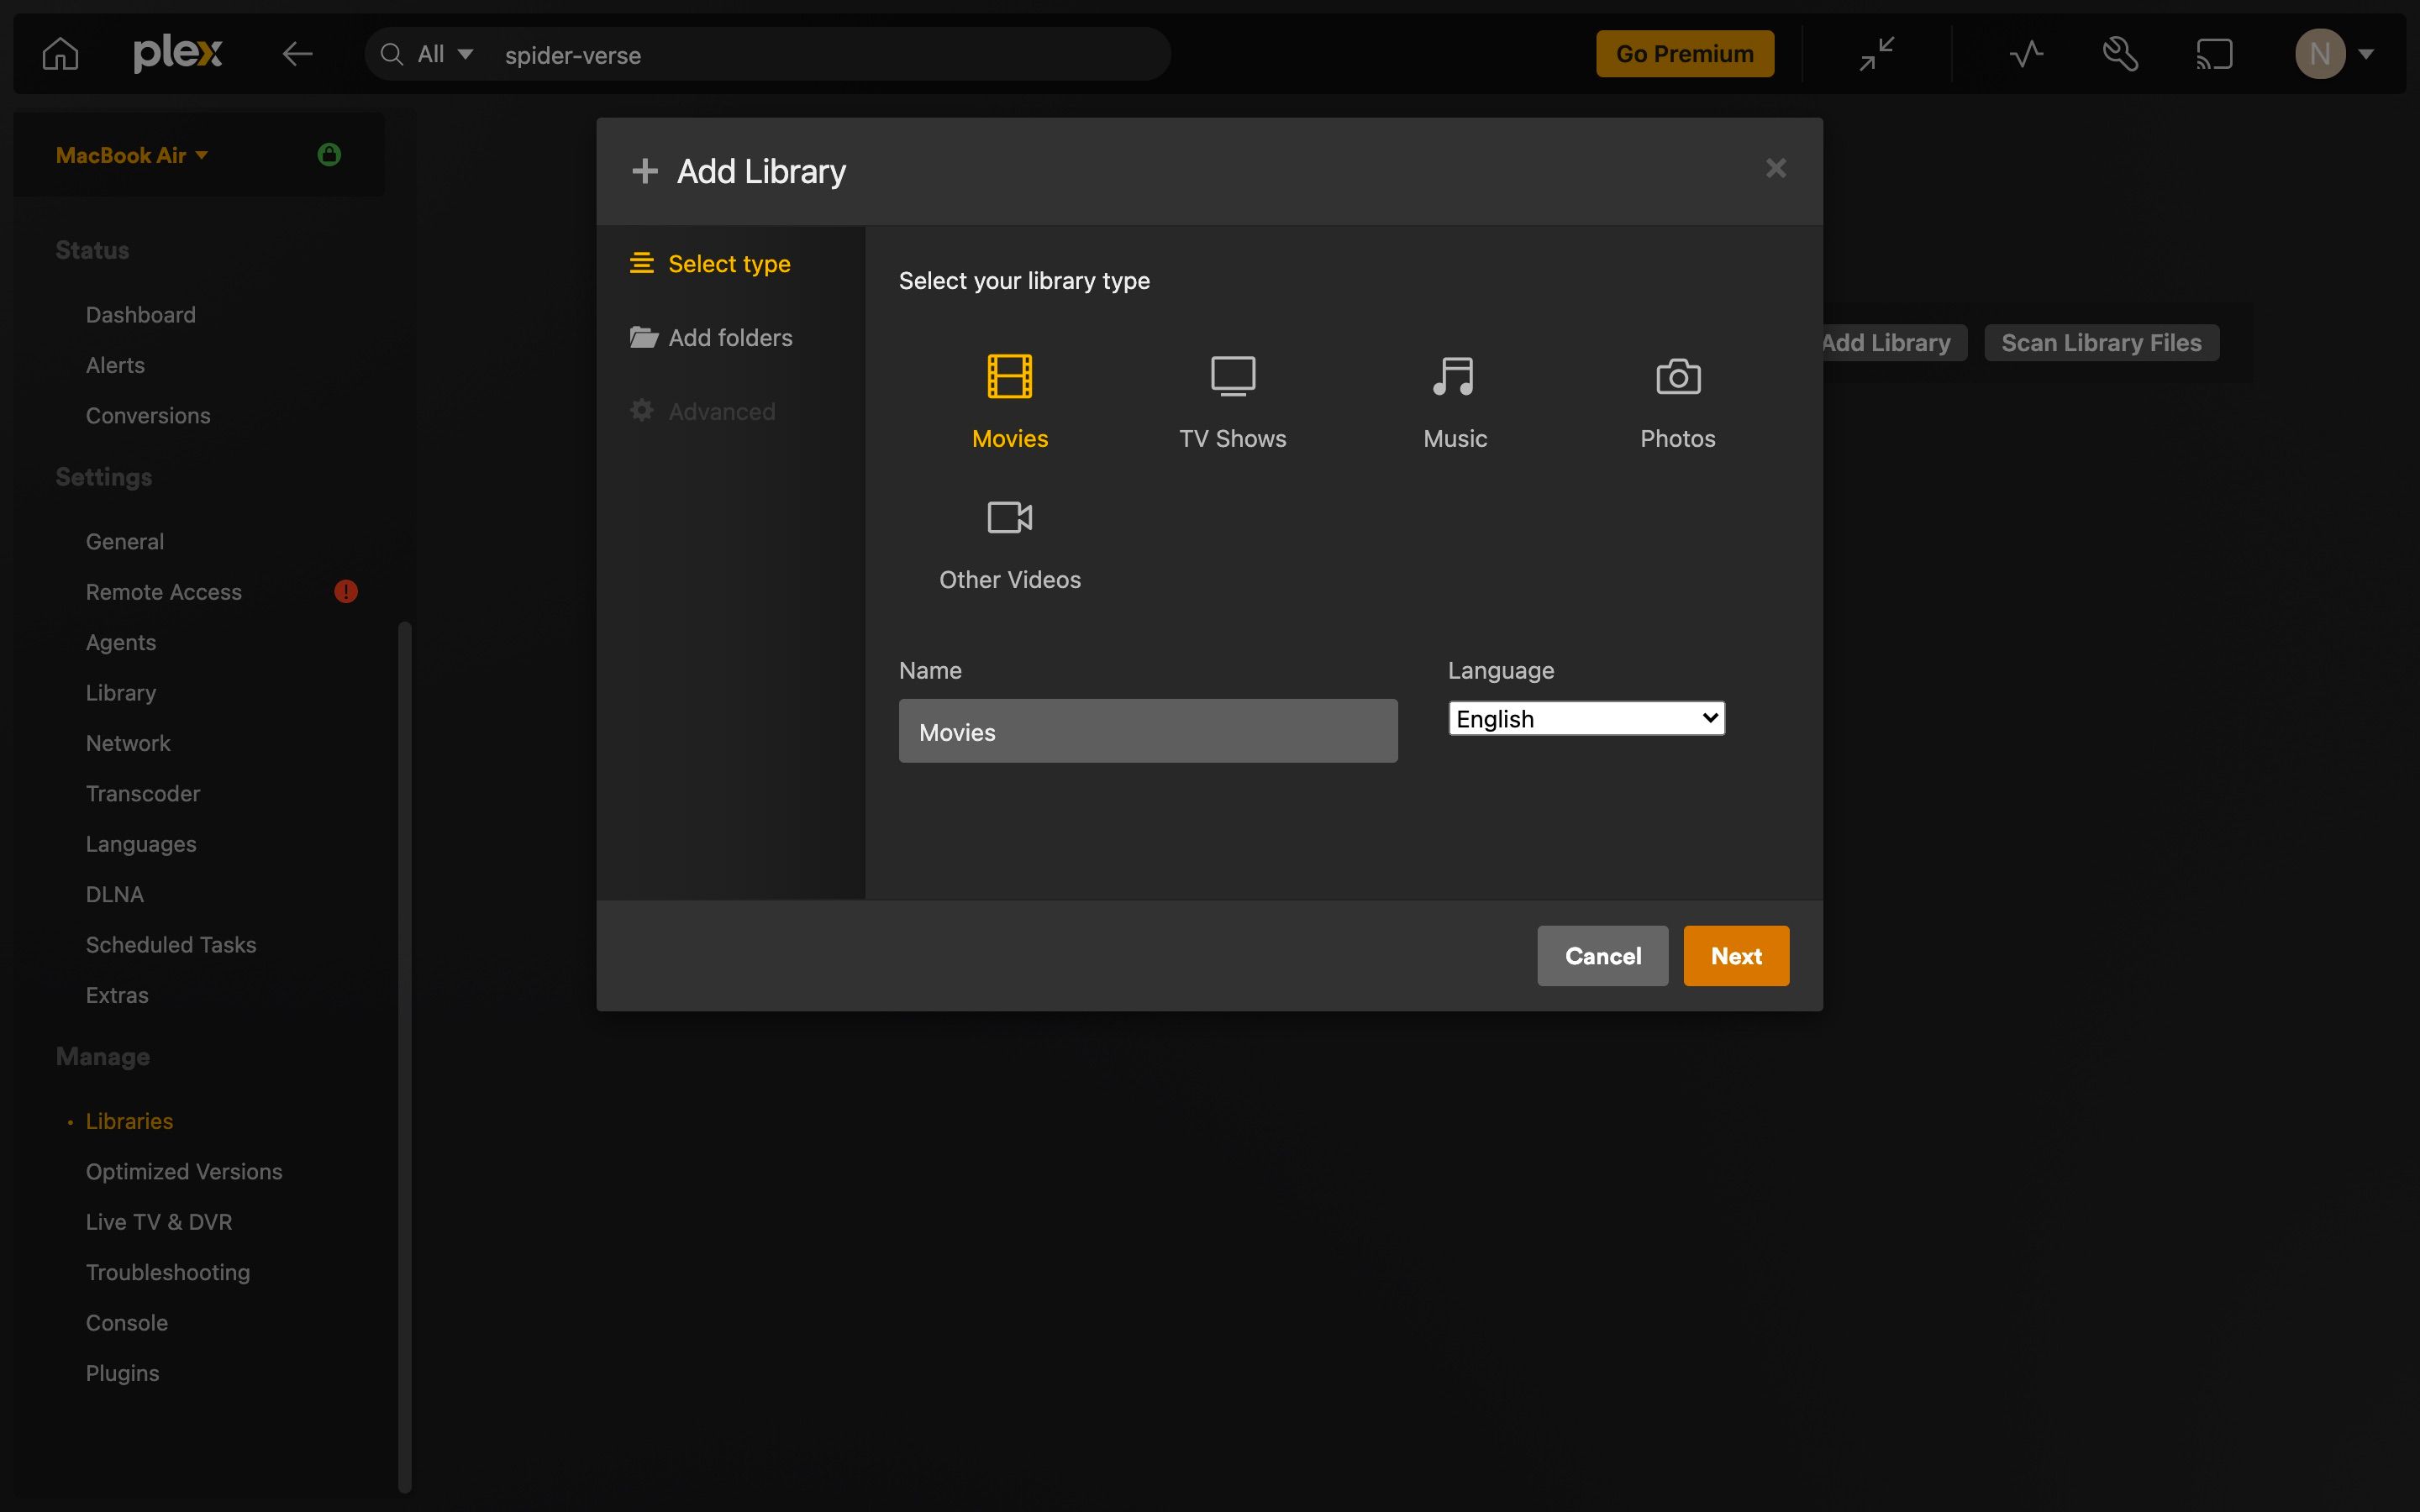
Task: Open server settings via wrench icon
Action: pos(2120,53)
